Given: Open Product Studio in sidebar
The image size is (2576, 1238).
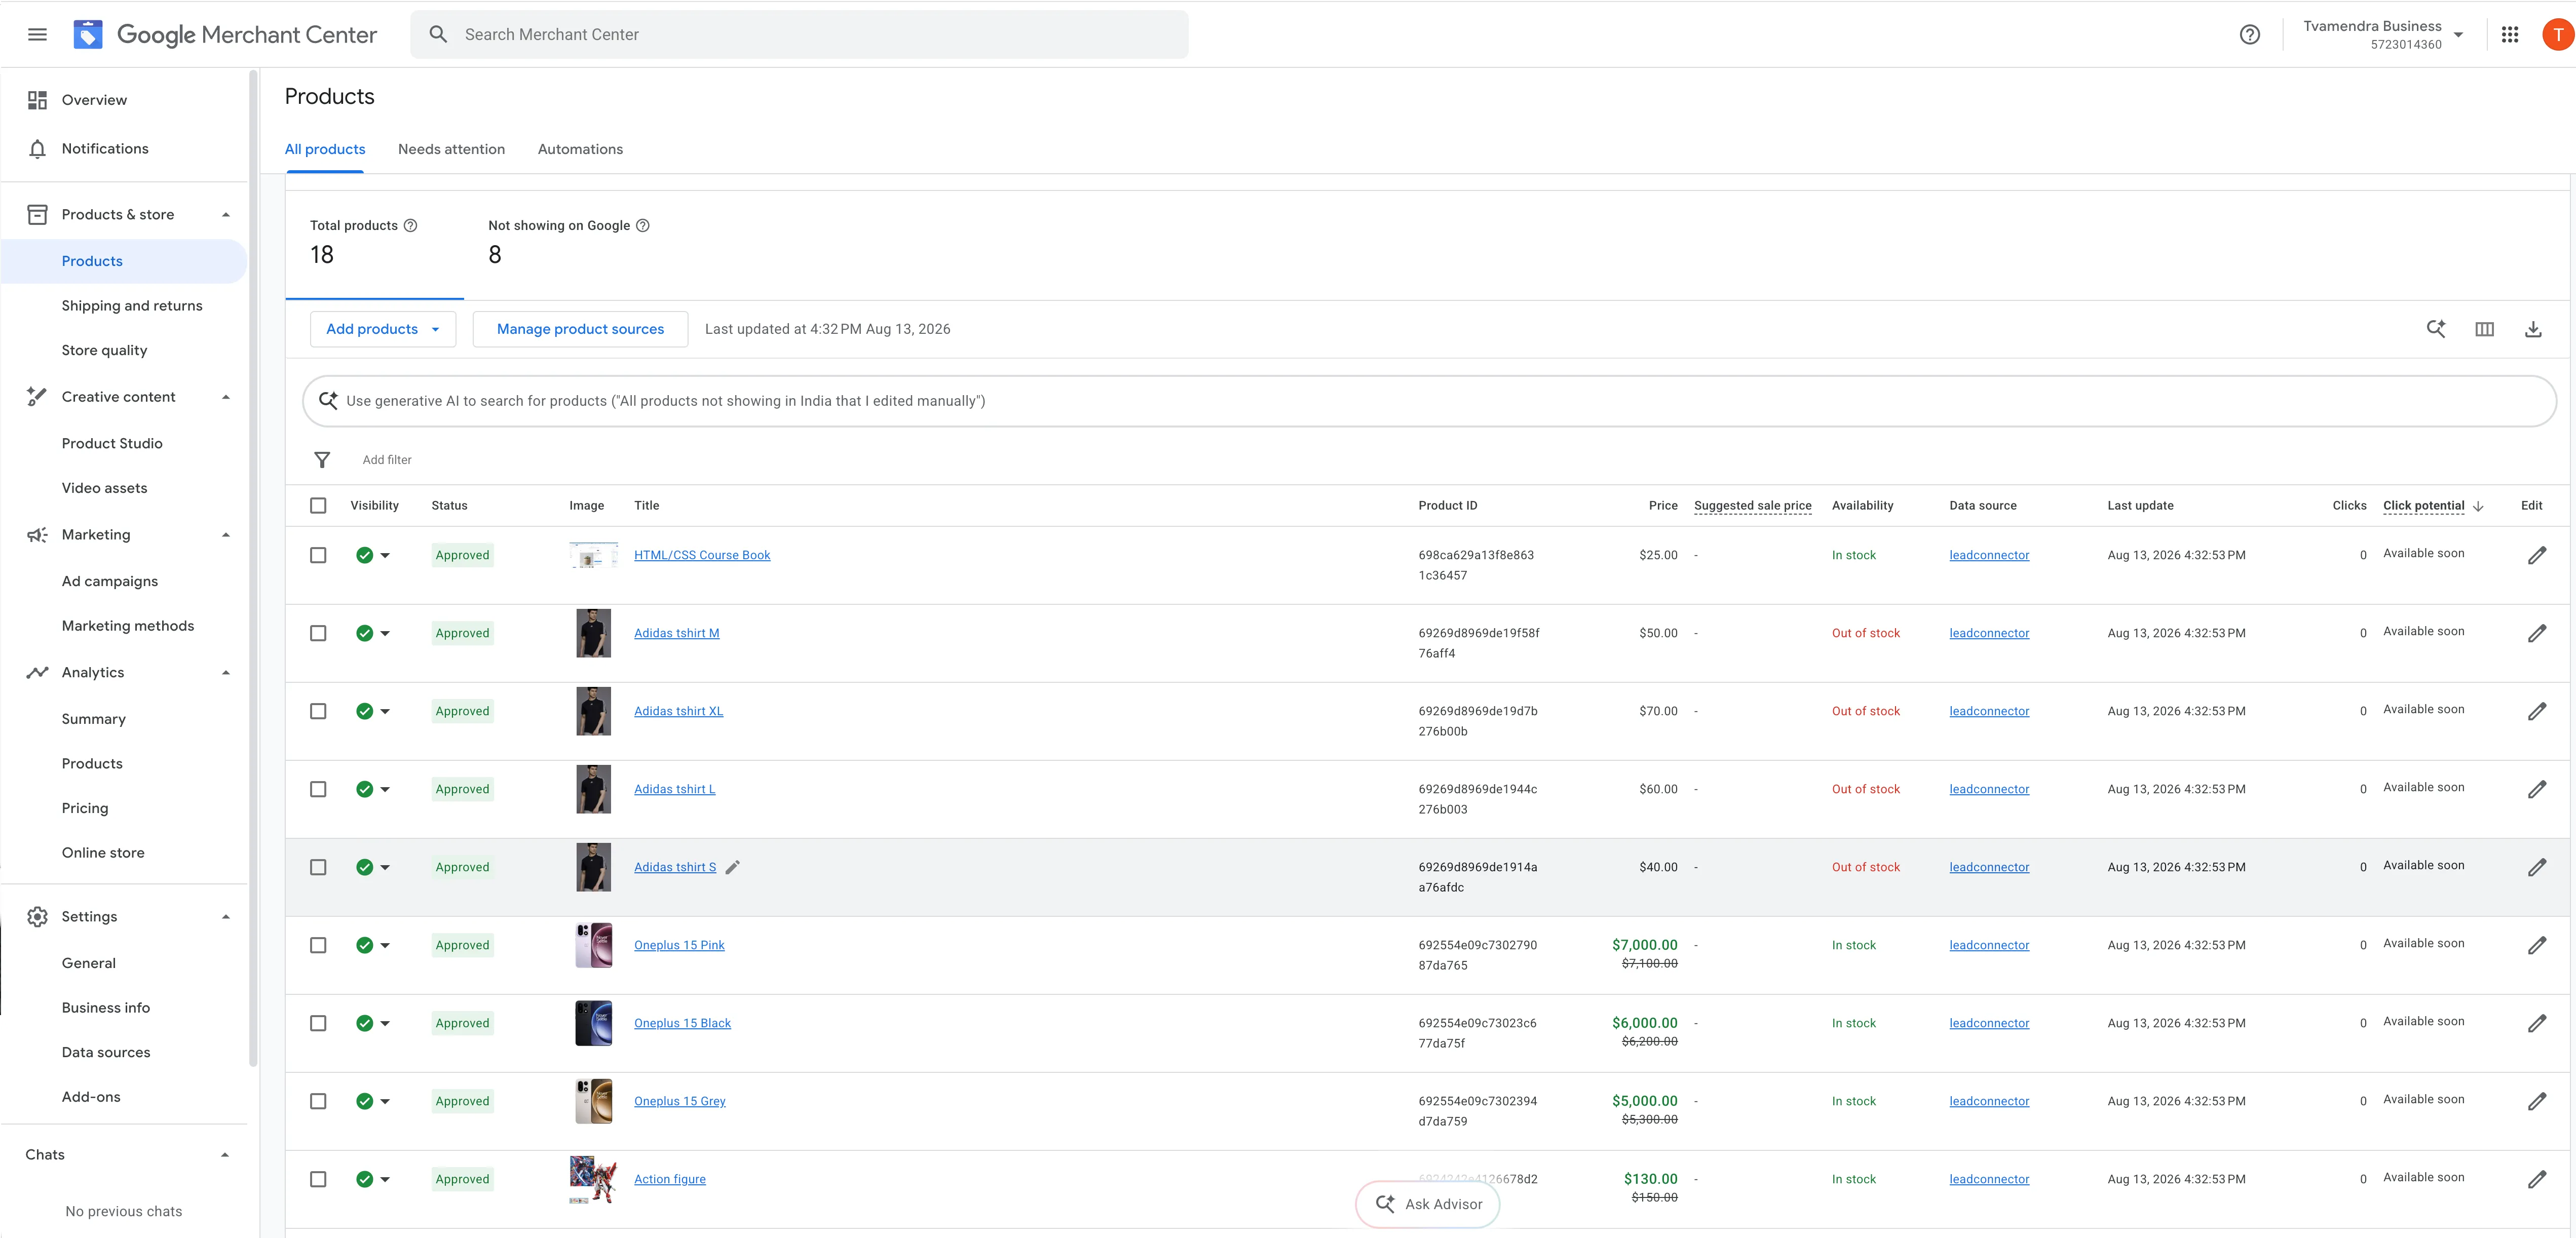Looking at the screenshot, I should pos(112,444).
